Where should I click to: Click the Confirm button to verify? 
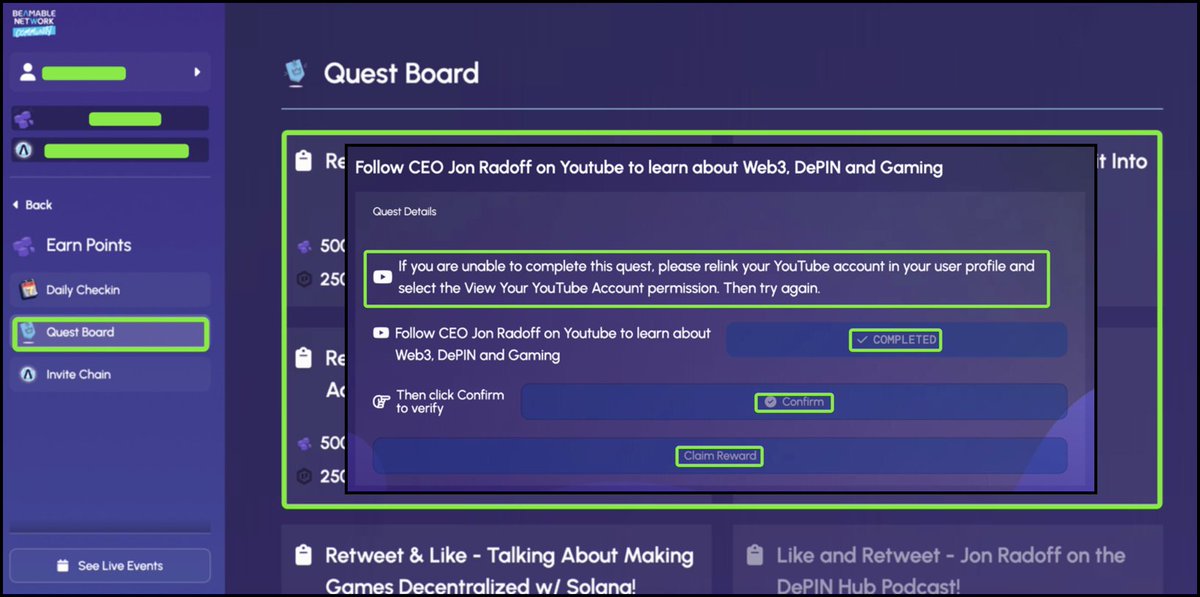coord(794,402)
